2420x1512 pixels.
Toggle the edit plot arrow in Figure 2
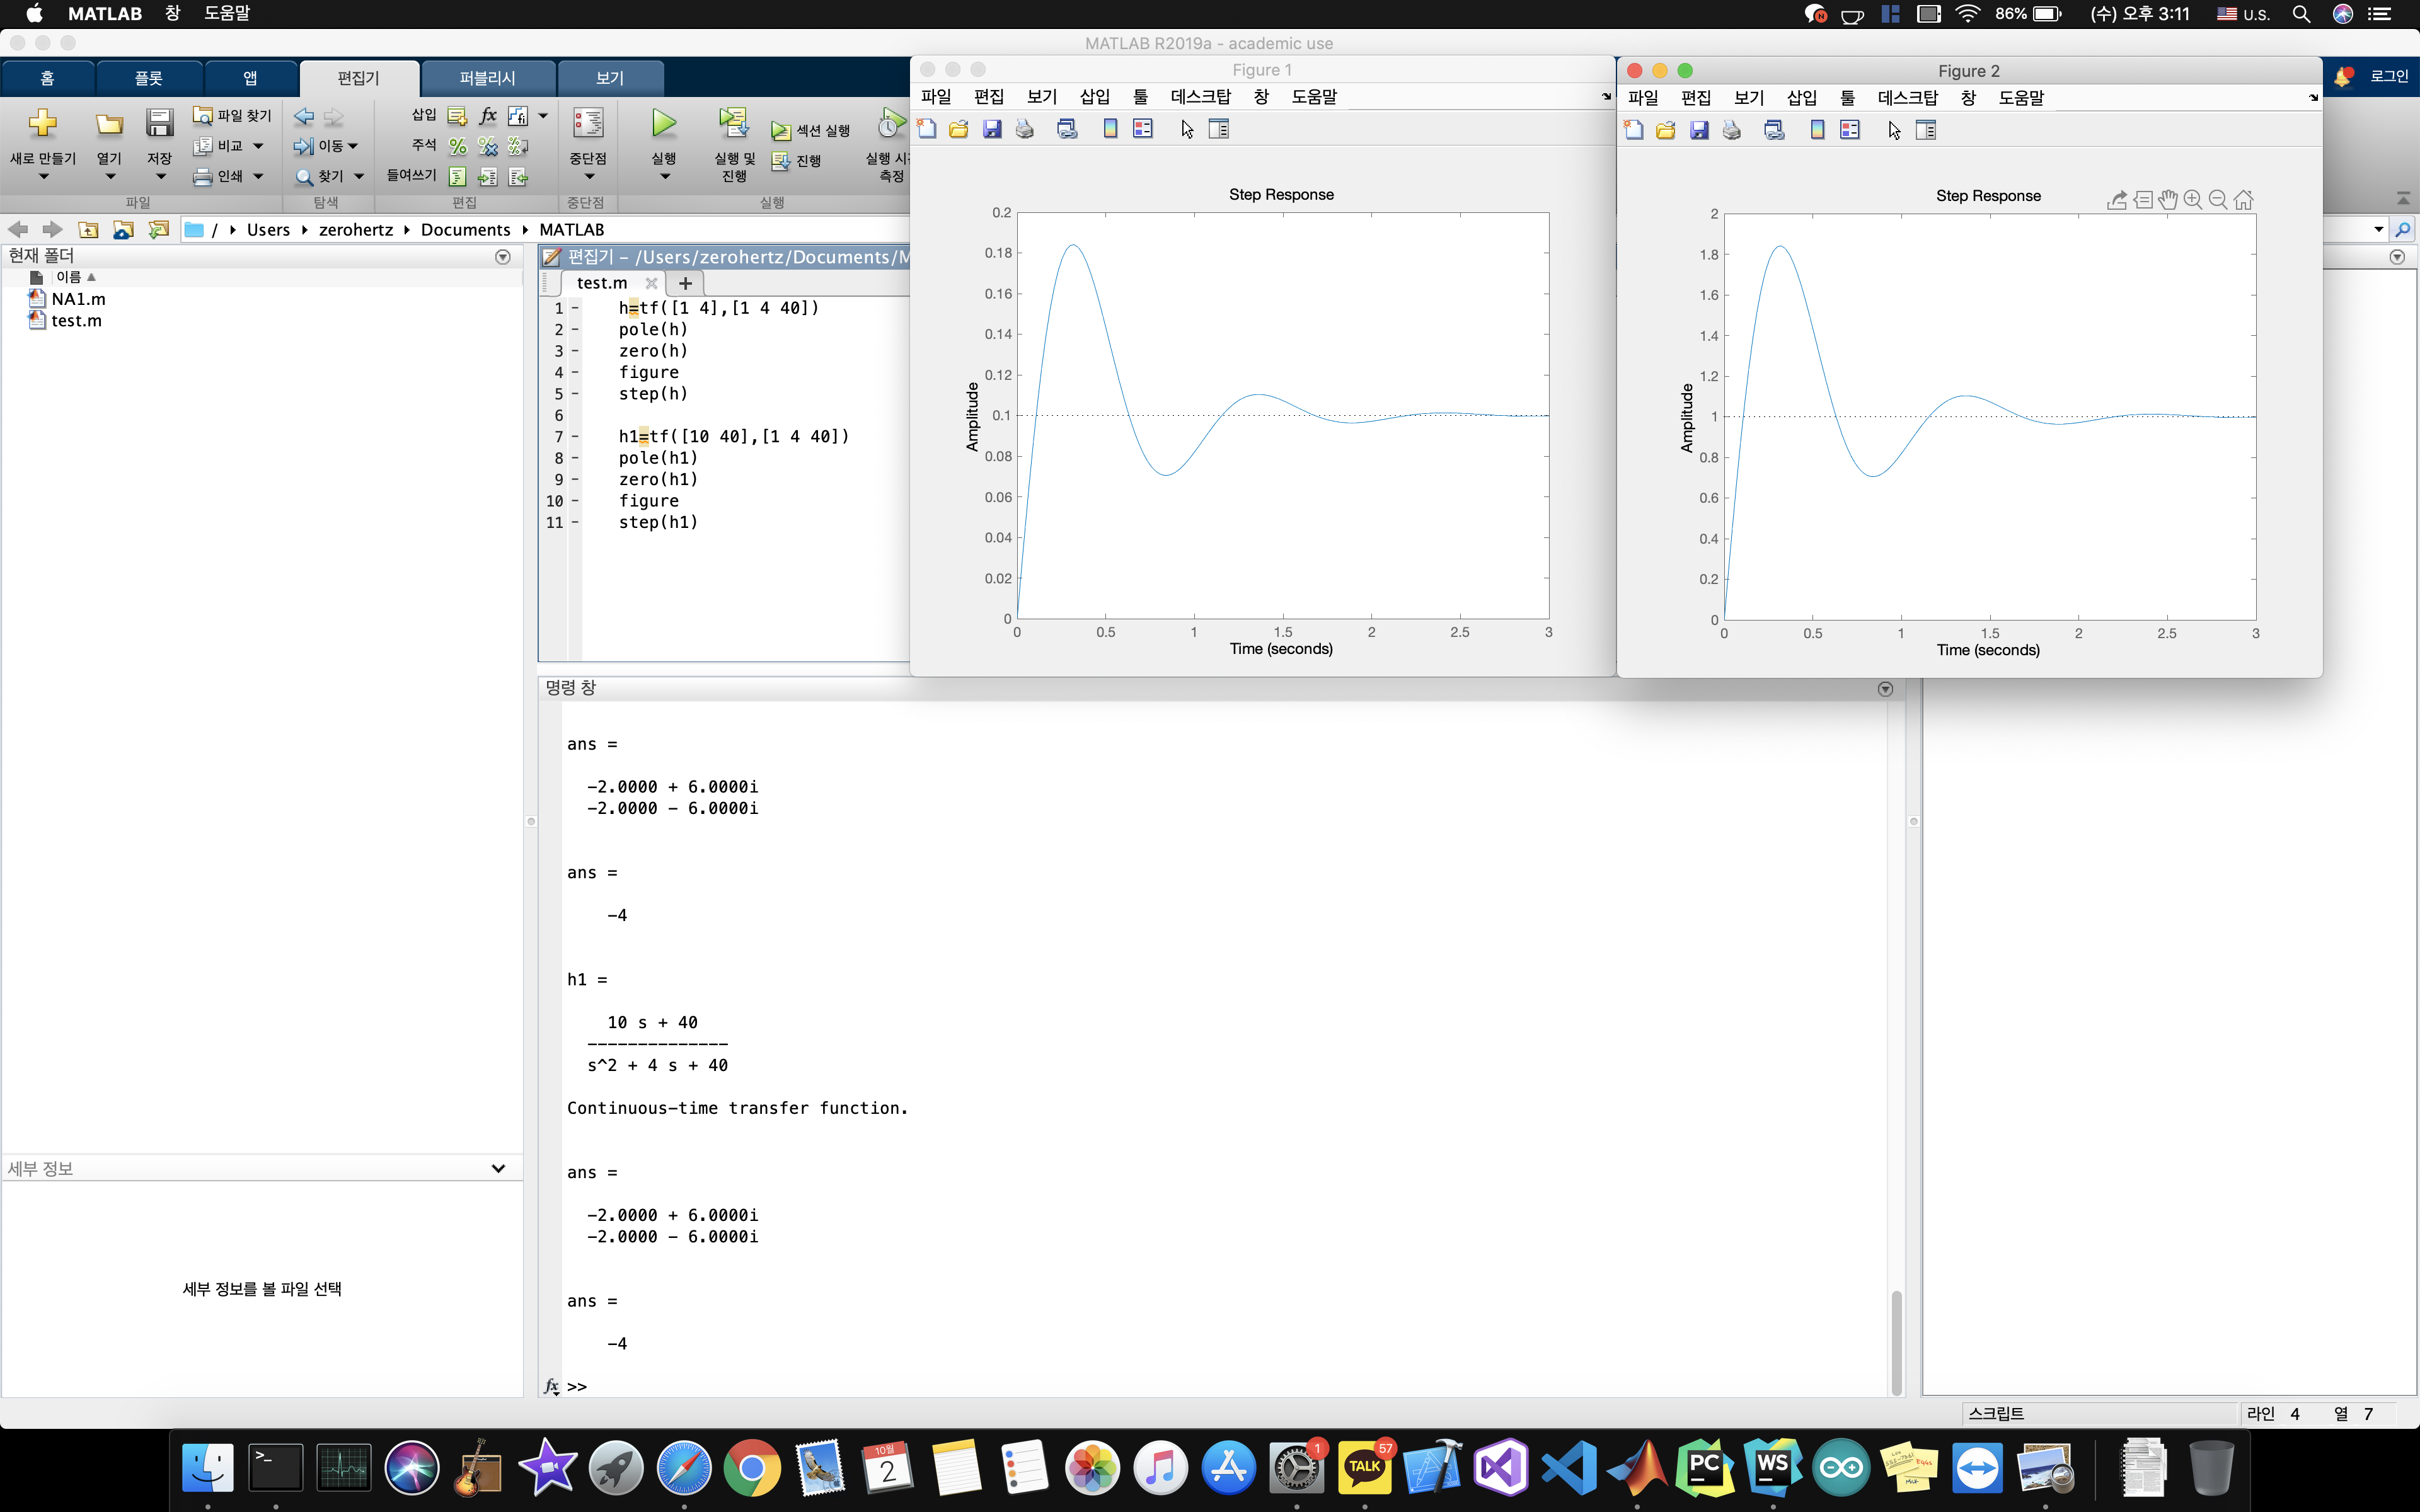(x=1894, y=130)
